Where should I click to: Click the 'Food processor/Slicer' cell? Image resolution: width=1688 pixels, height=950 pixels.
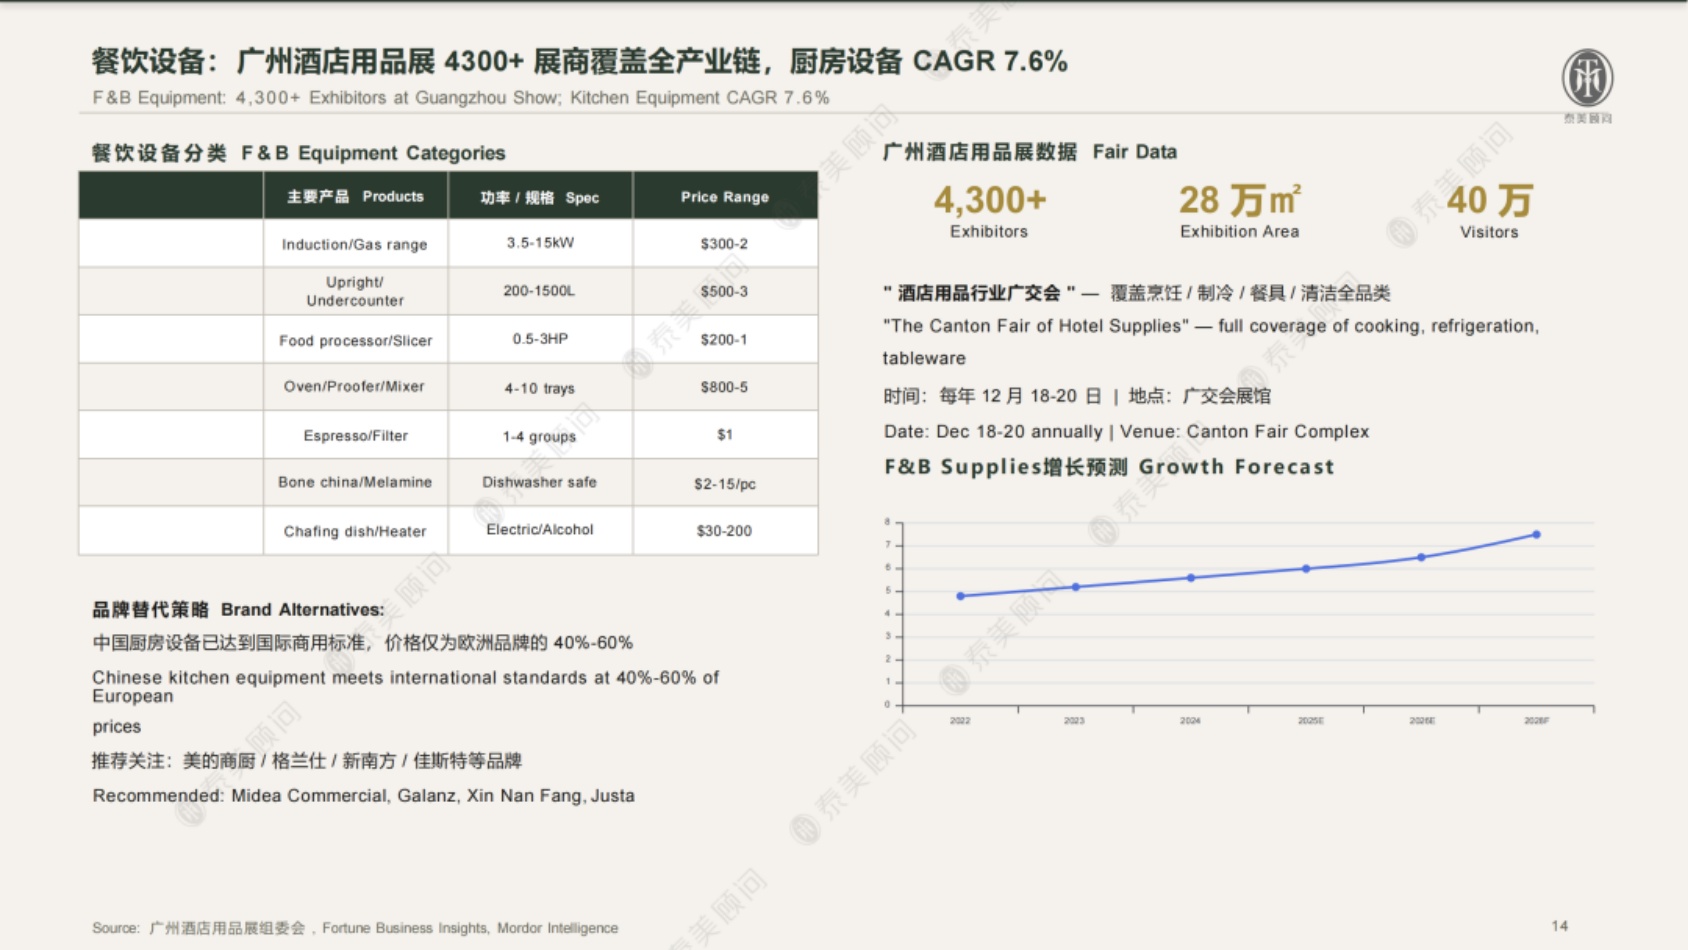pos(355,340)
